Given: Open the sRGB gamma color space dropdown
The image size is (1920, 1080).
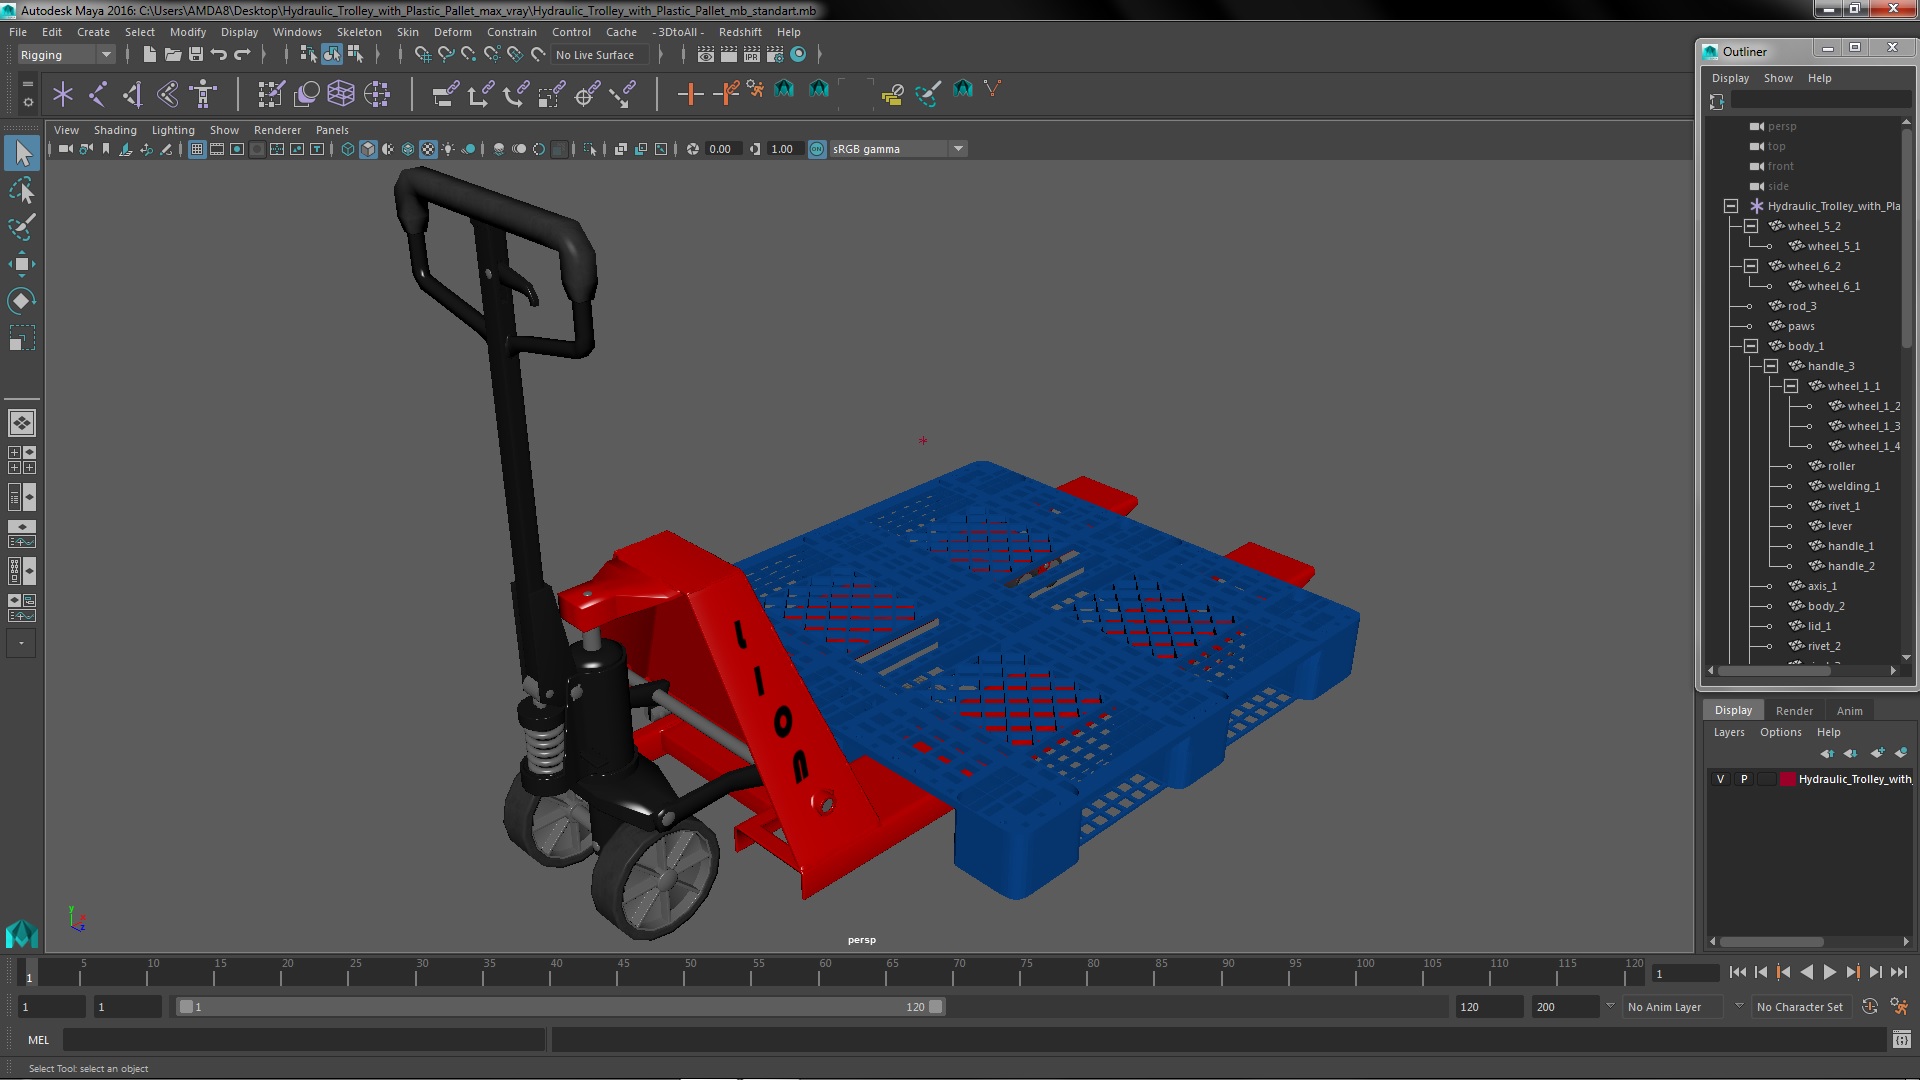Looking at the screenshot, I should (x=898, y=149).
